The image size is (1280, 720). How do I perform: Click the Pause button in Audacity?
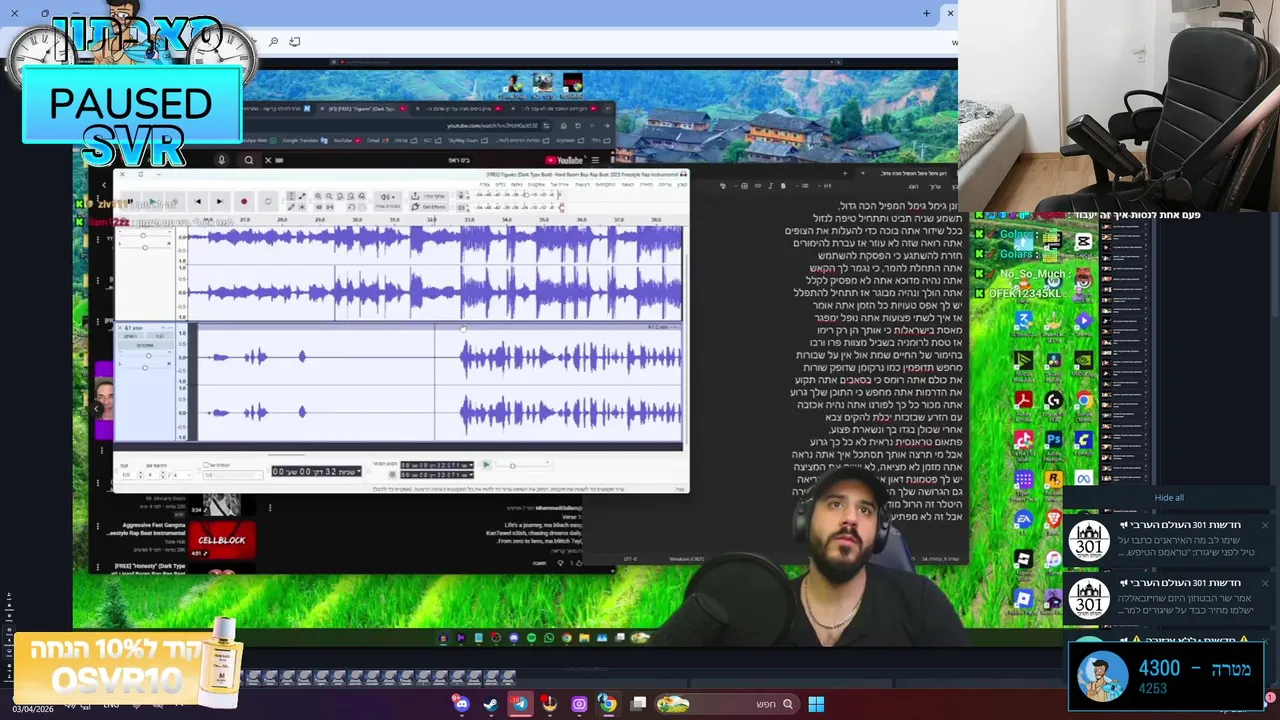click(130, 201)
